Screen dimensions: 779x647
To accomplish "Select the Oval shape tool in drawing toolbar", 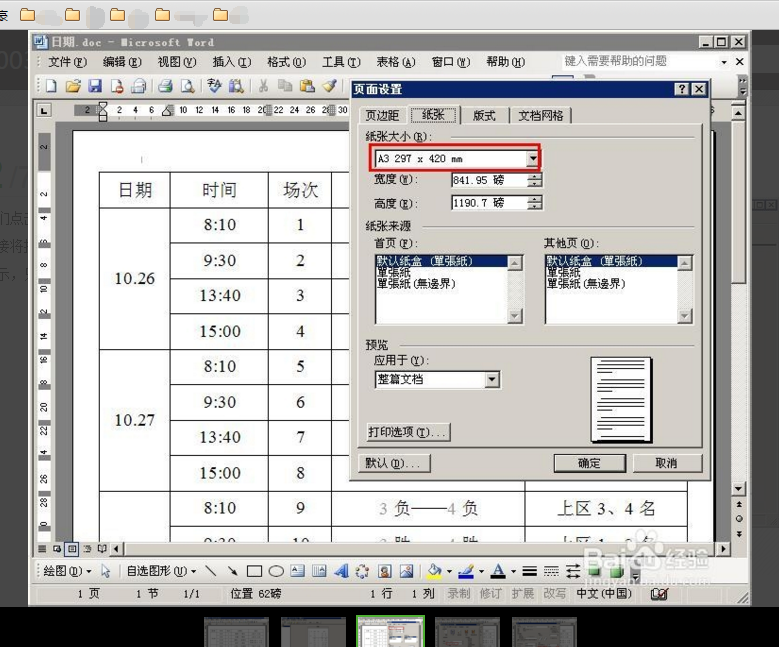I will 275,572.
